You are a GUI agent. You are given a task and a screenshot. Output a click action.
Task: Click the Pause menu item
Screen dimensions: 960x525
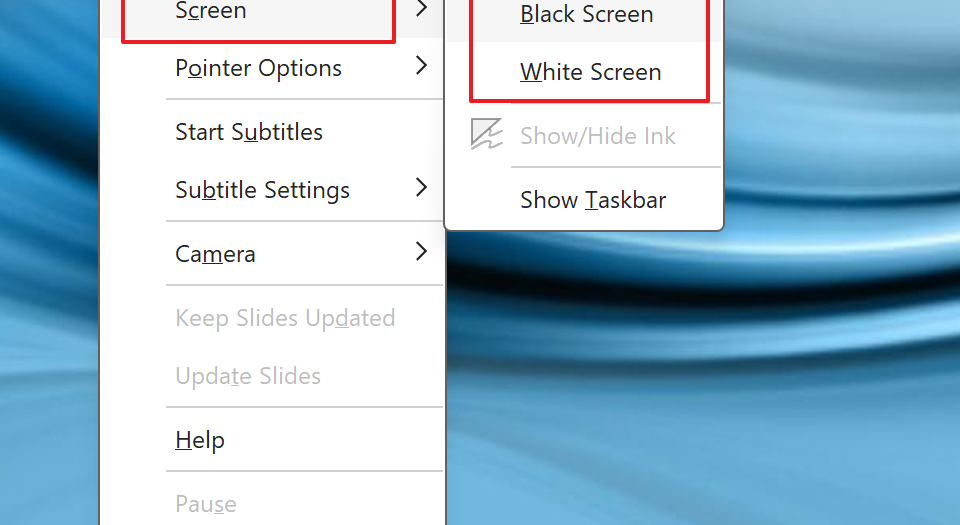tap(206, 503)
